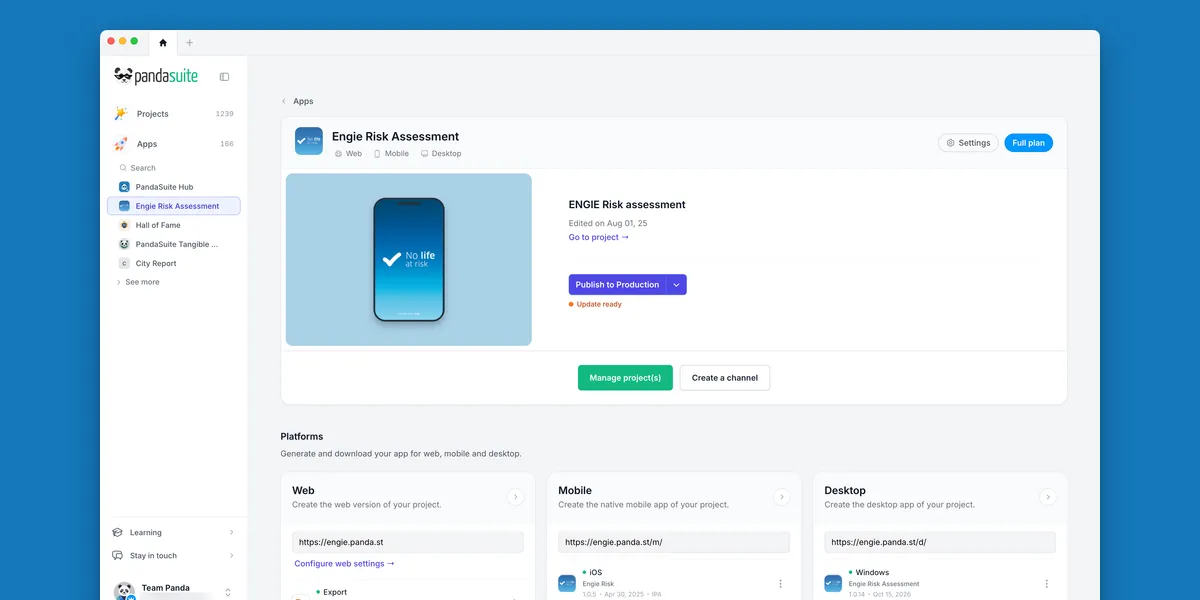The width and height of the screenshot is (1200, 600).
Task: Open the iOS build options menu
Action: coord(780,583)
